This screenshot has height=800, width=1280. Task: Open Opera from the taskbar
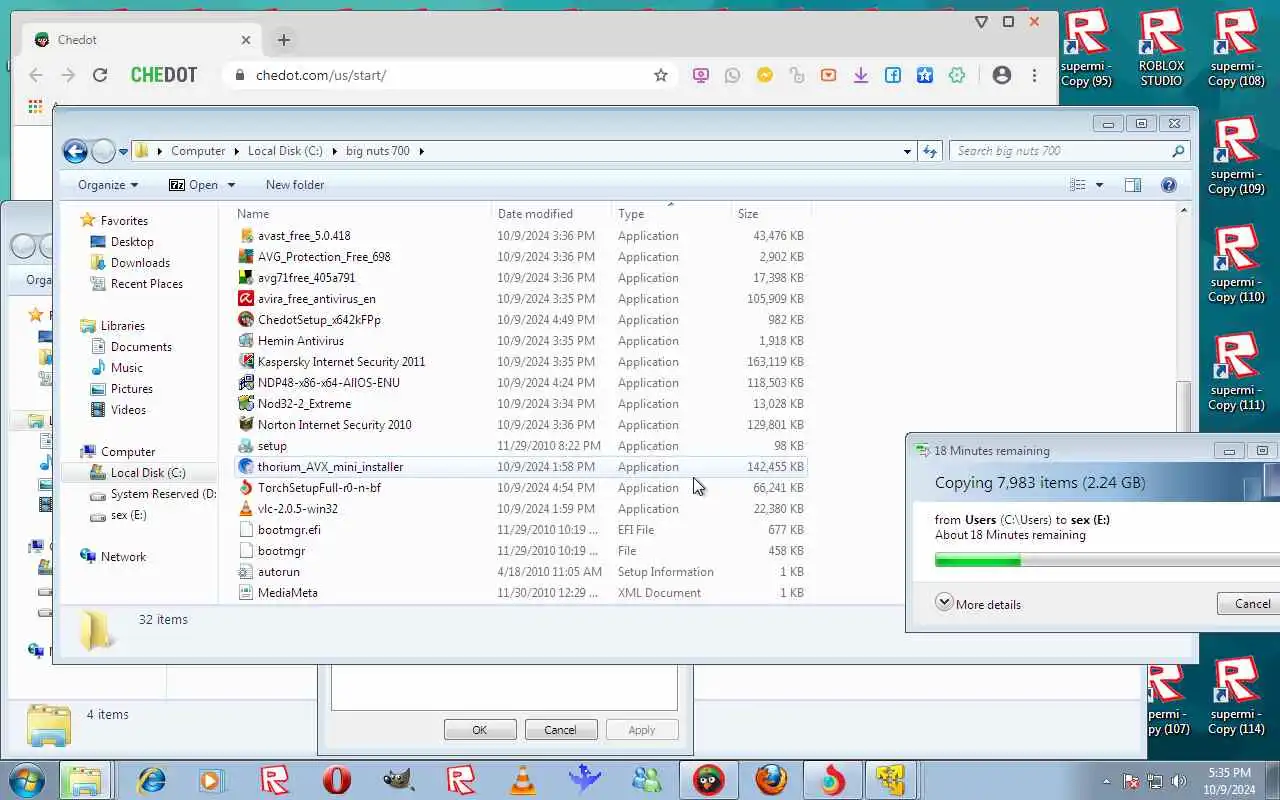(337, 779)
